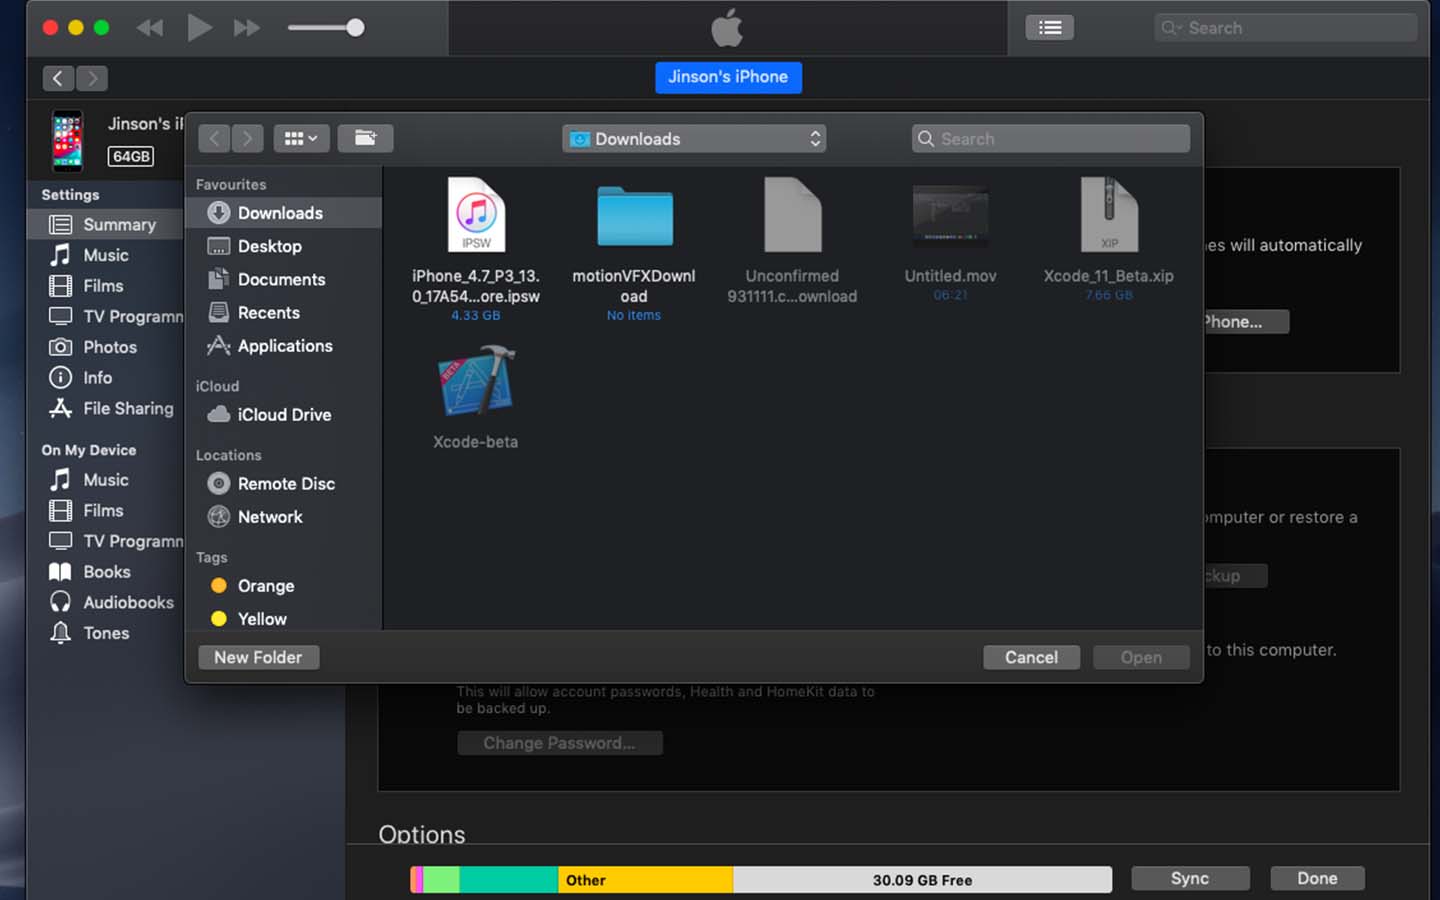This screenshot has width=1440, height=900.
Task: Open the icon view options dropdown
Action: 301,139
